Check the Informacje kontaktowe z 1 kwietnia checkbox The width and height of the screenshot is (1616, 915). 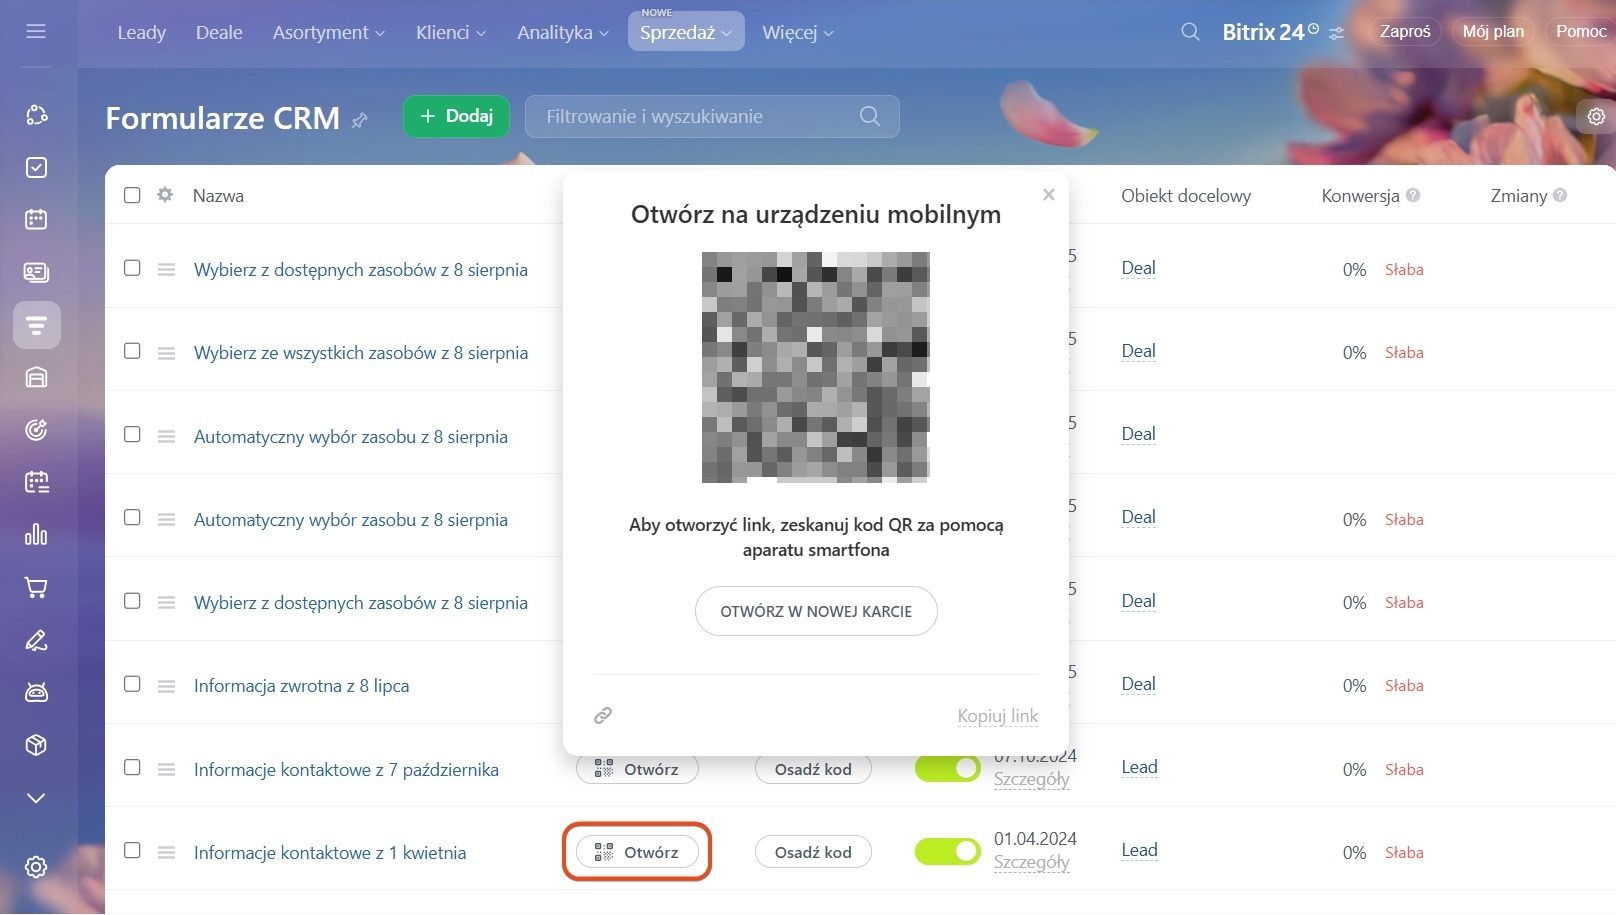coord(132,850)
